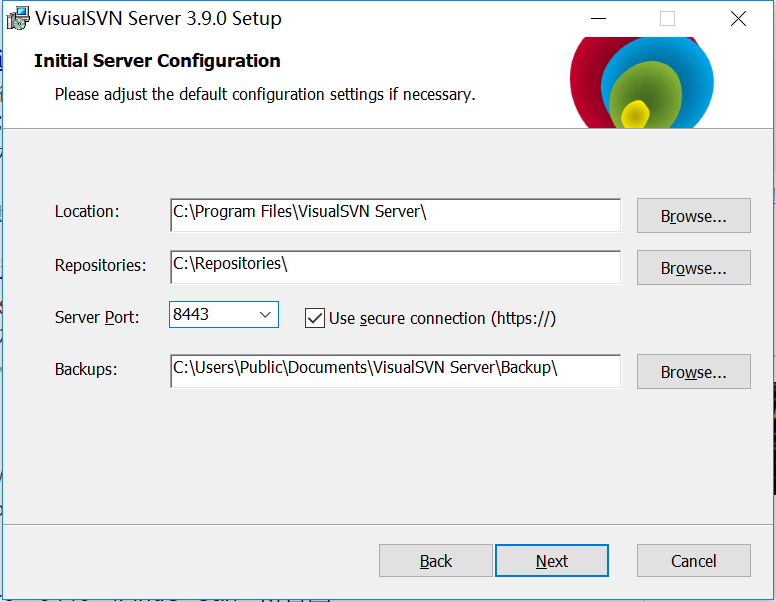Screen dimensions: 776x602
Task: Focus the Repositories path text box
Action: pos(395,266)
